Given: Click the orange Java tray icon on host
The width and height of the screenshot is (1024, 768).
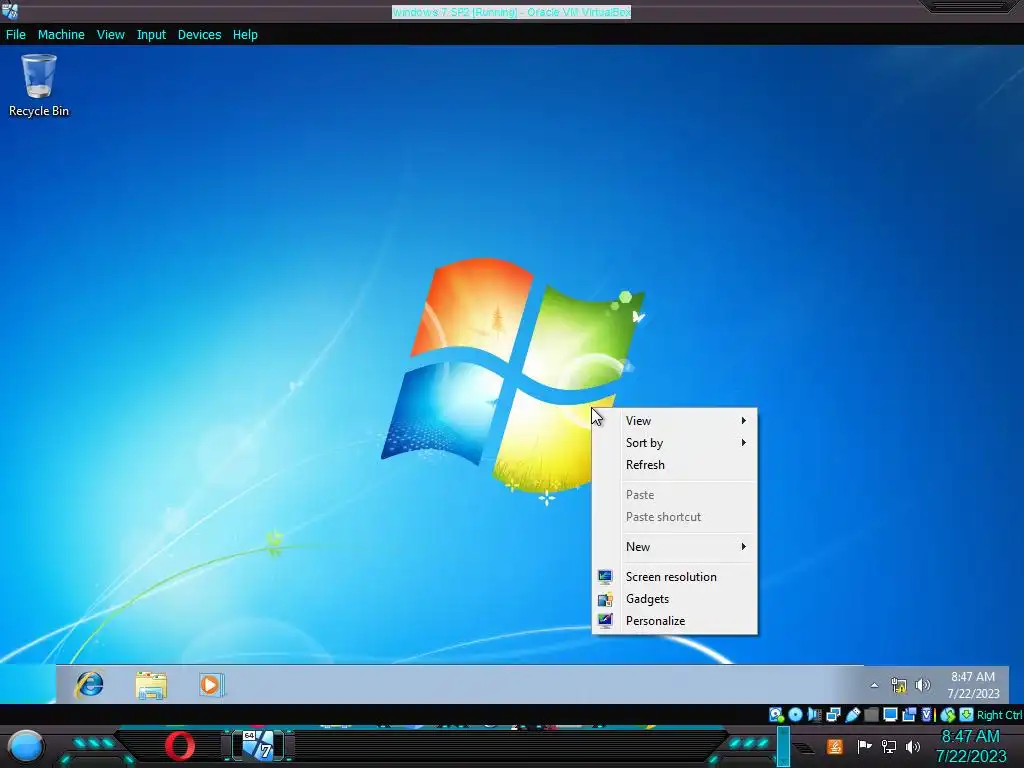Looking at the screenshot, I should tap(835, 746).
